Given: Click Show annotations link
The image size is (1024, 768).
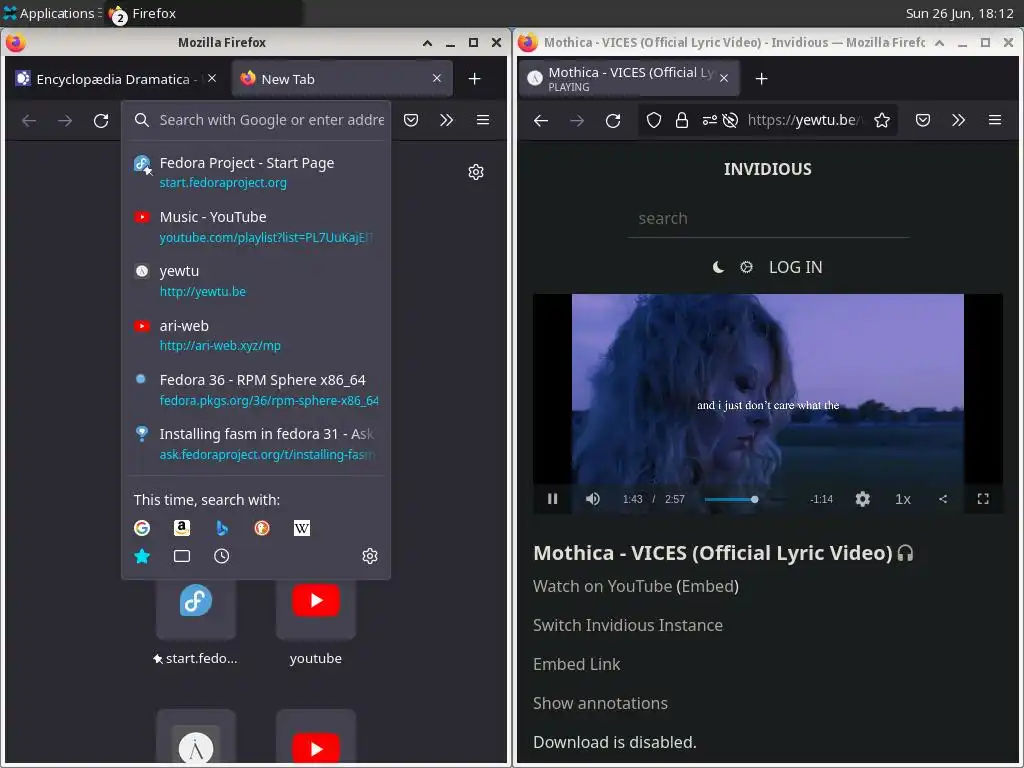Looking at the screenshot, I should [x=600, y=703].
